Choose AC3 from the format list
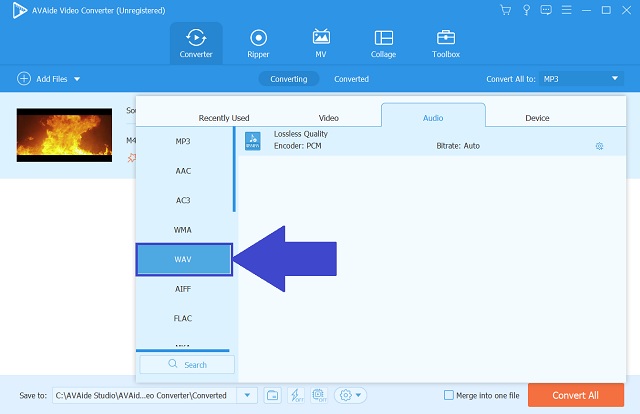Image resolution: width=640 pixels, height=414 pixels. coord(183,200)
